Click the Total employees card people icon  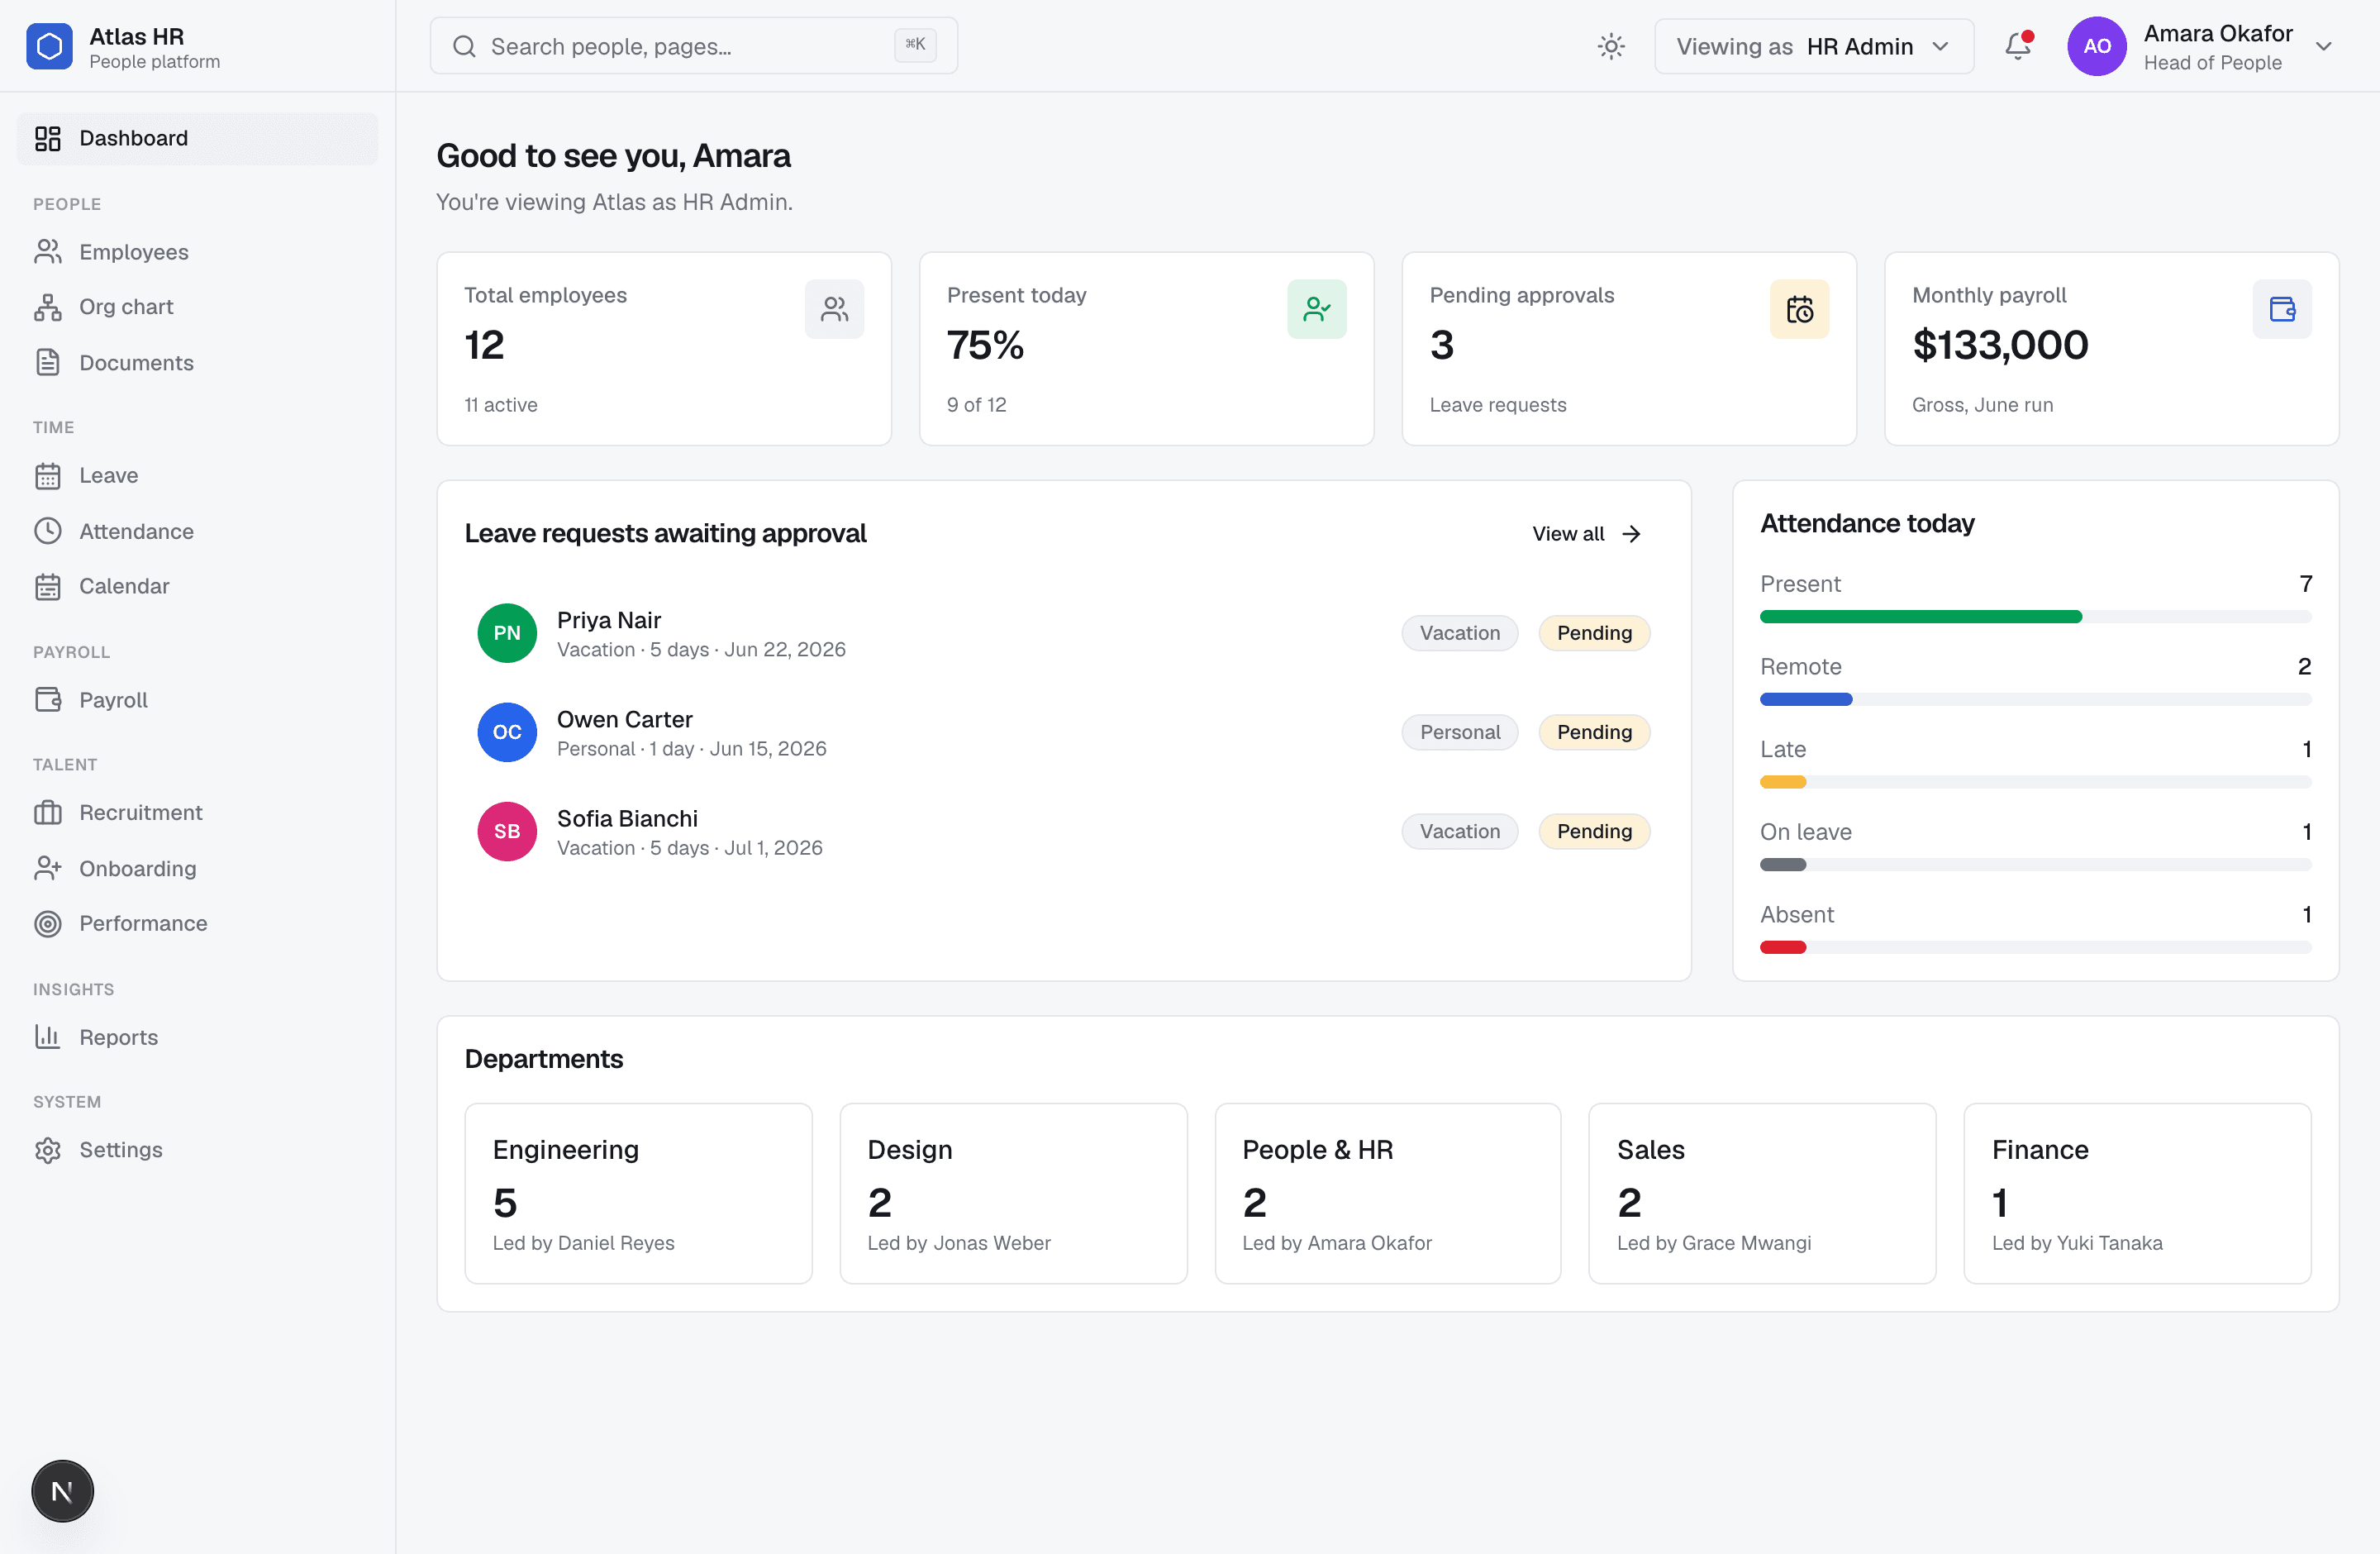[x=834, y=309]
